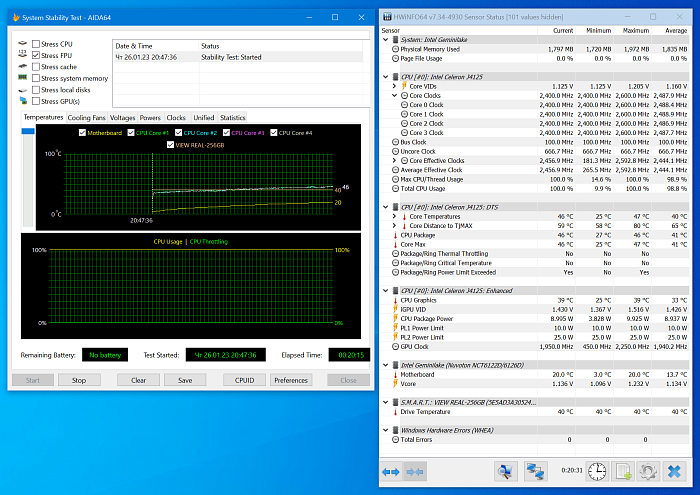The image size is (700, 495).
Task: Click the Bus Clock circle icon
Action: coord(395,142)
